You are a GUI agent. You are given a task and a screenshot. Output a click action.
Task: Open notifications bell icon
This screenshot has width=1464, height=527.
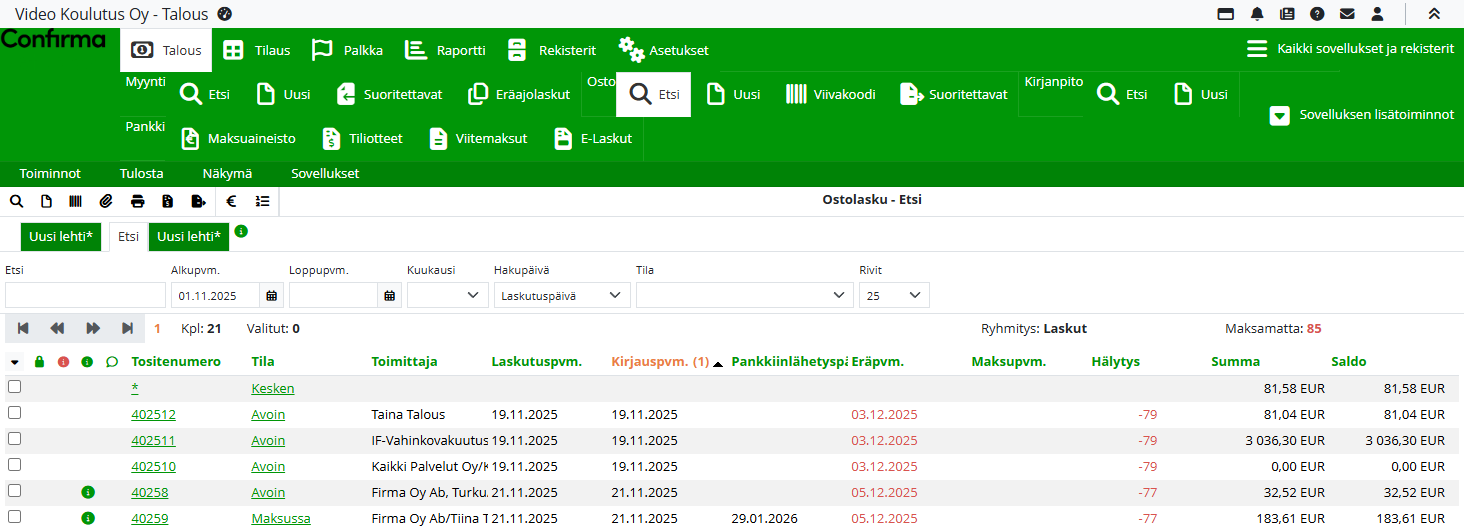pyautogui.click(x=1257, y=14)
